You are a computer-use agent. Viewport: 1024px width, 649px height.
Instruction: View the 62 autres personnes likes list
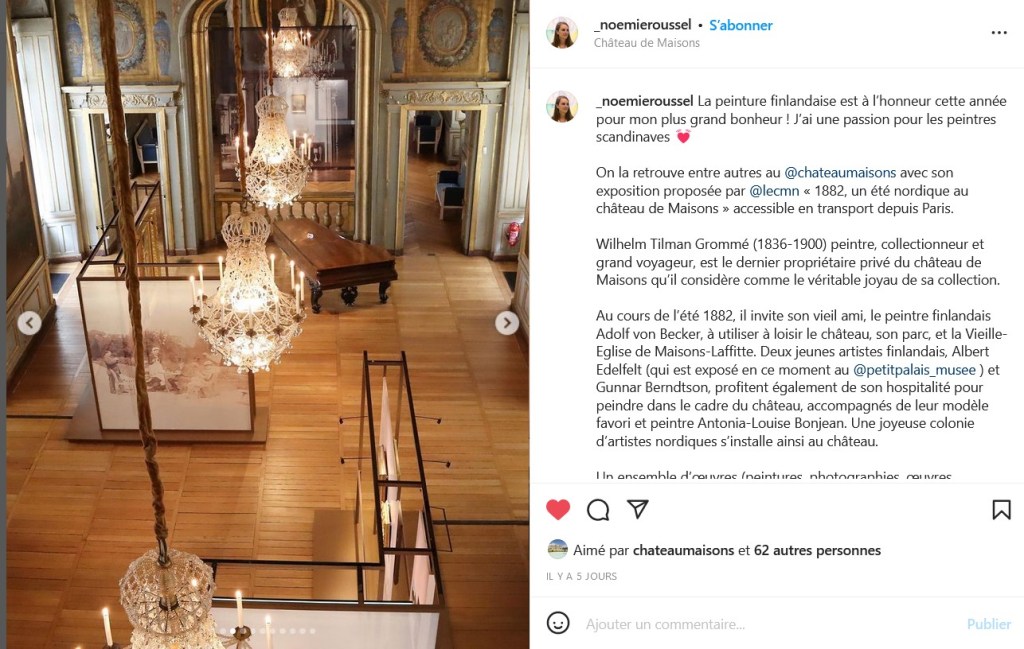[x=817, y=550]
